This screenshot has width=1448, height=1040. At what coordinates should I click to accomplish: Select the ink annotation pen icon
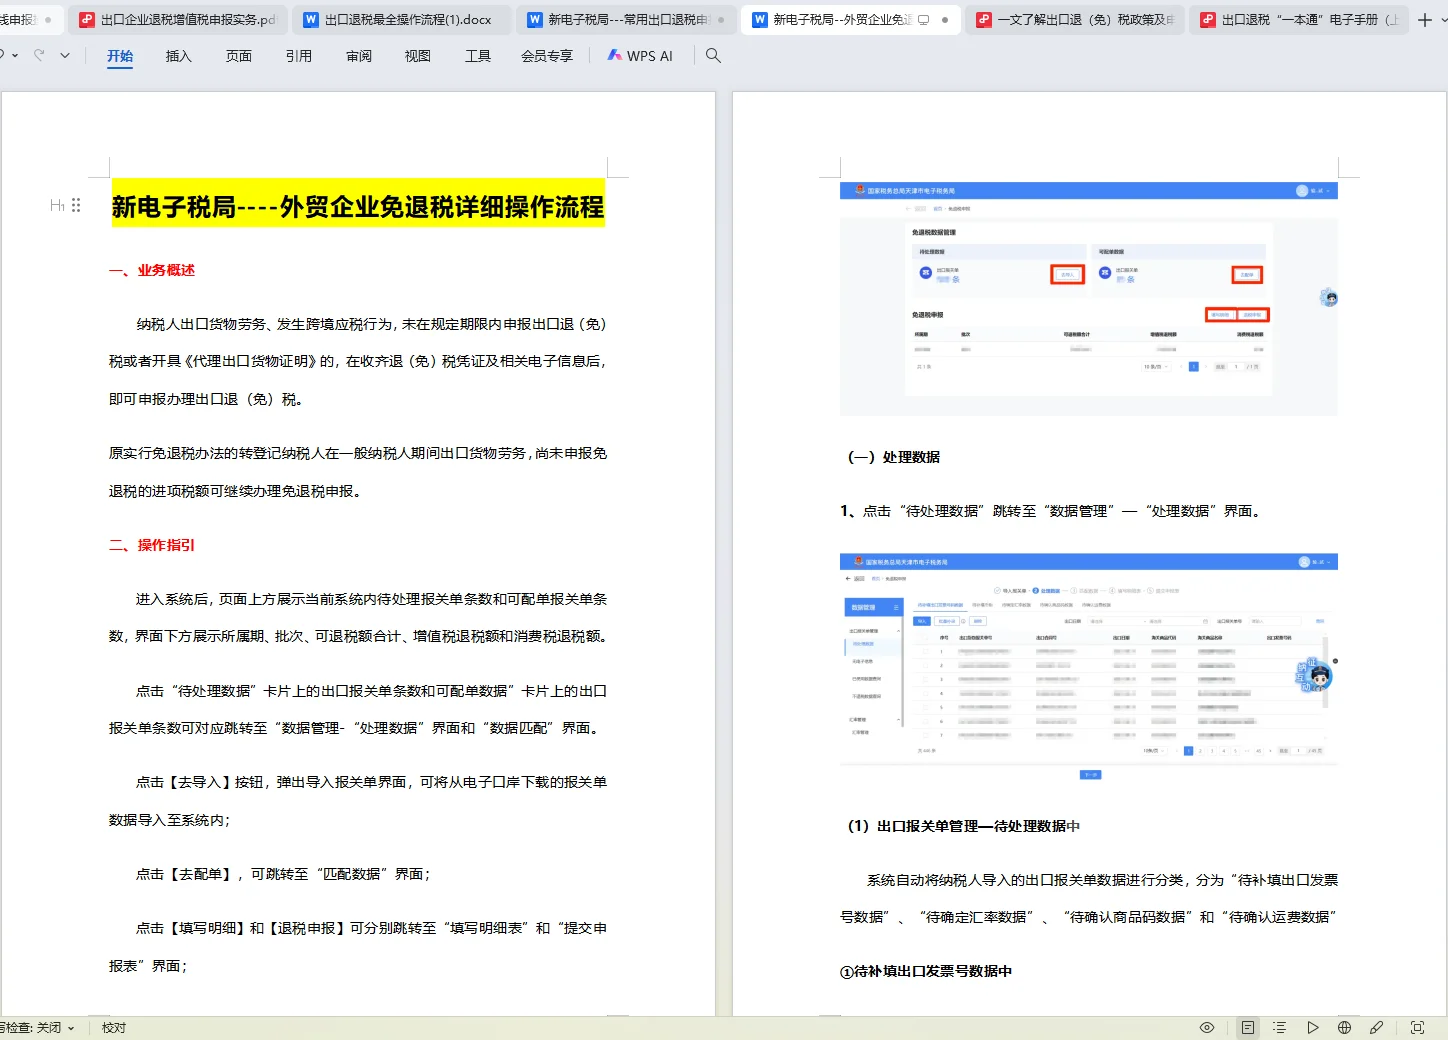(x=1377, y=1027)
